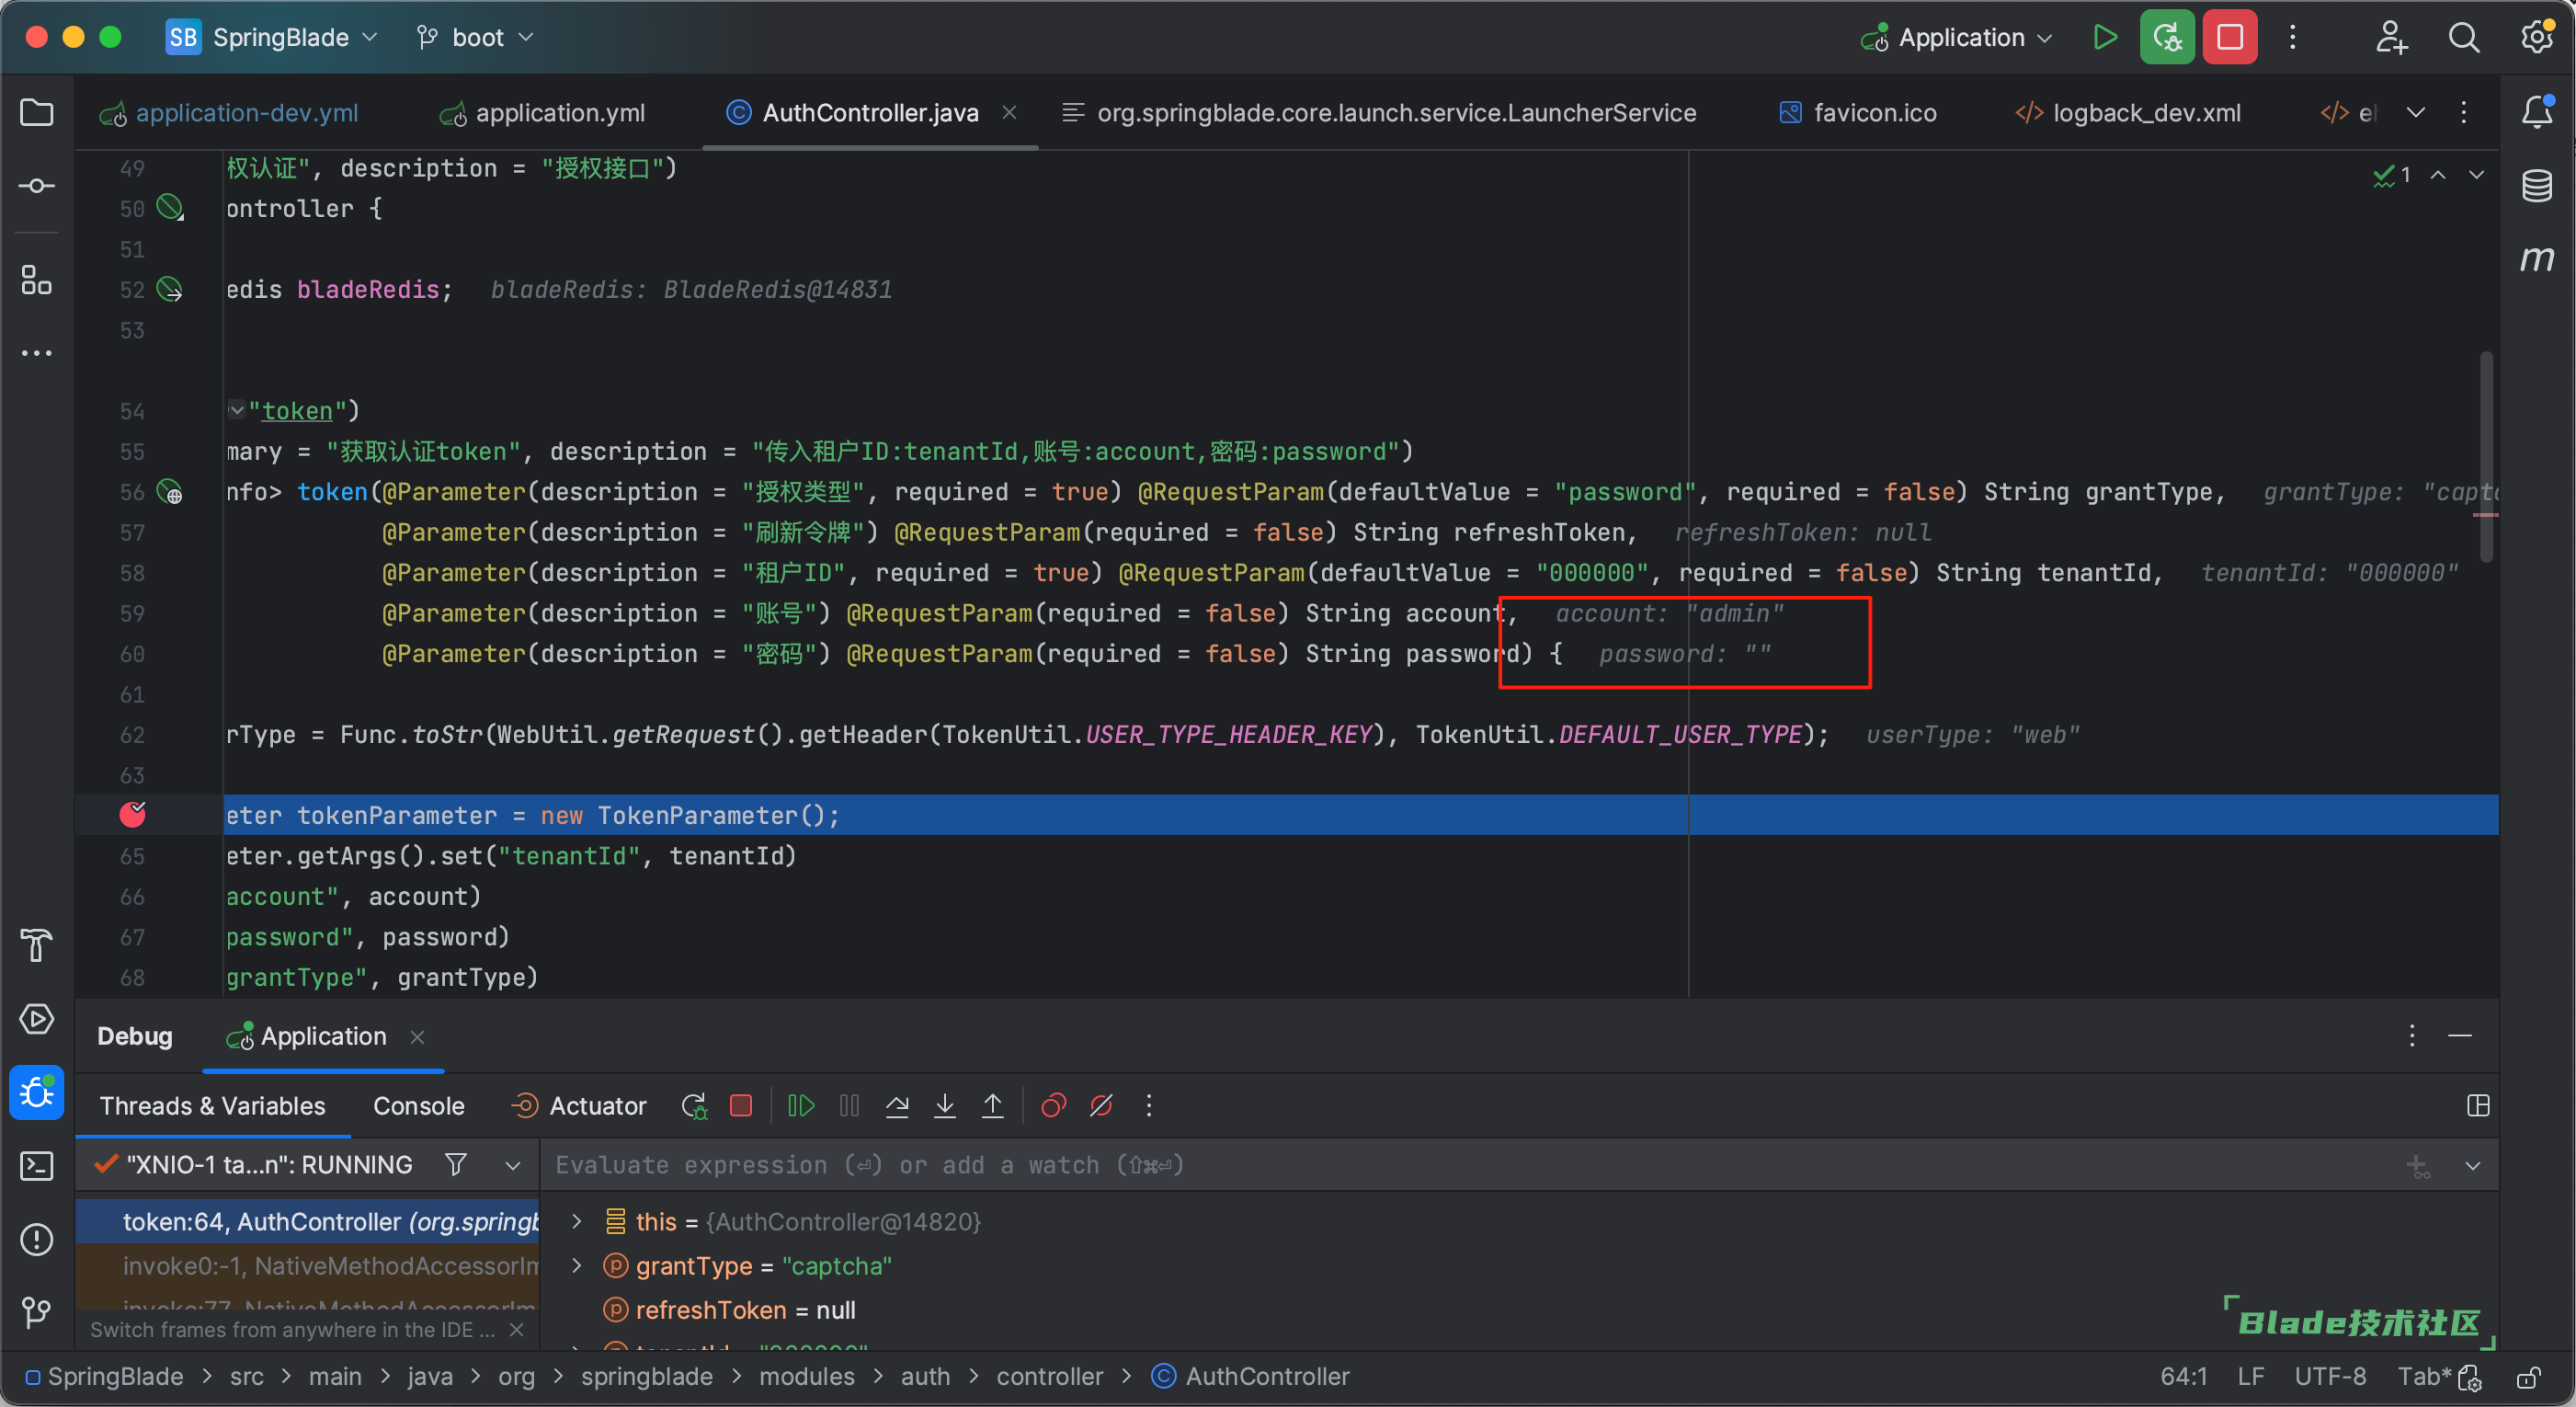Viewport: 2576px width, 1407px height.
Task: Open Search Everywhere magnifier icon
Action: 2464,38
